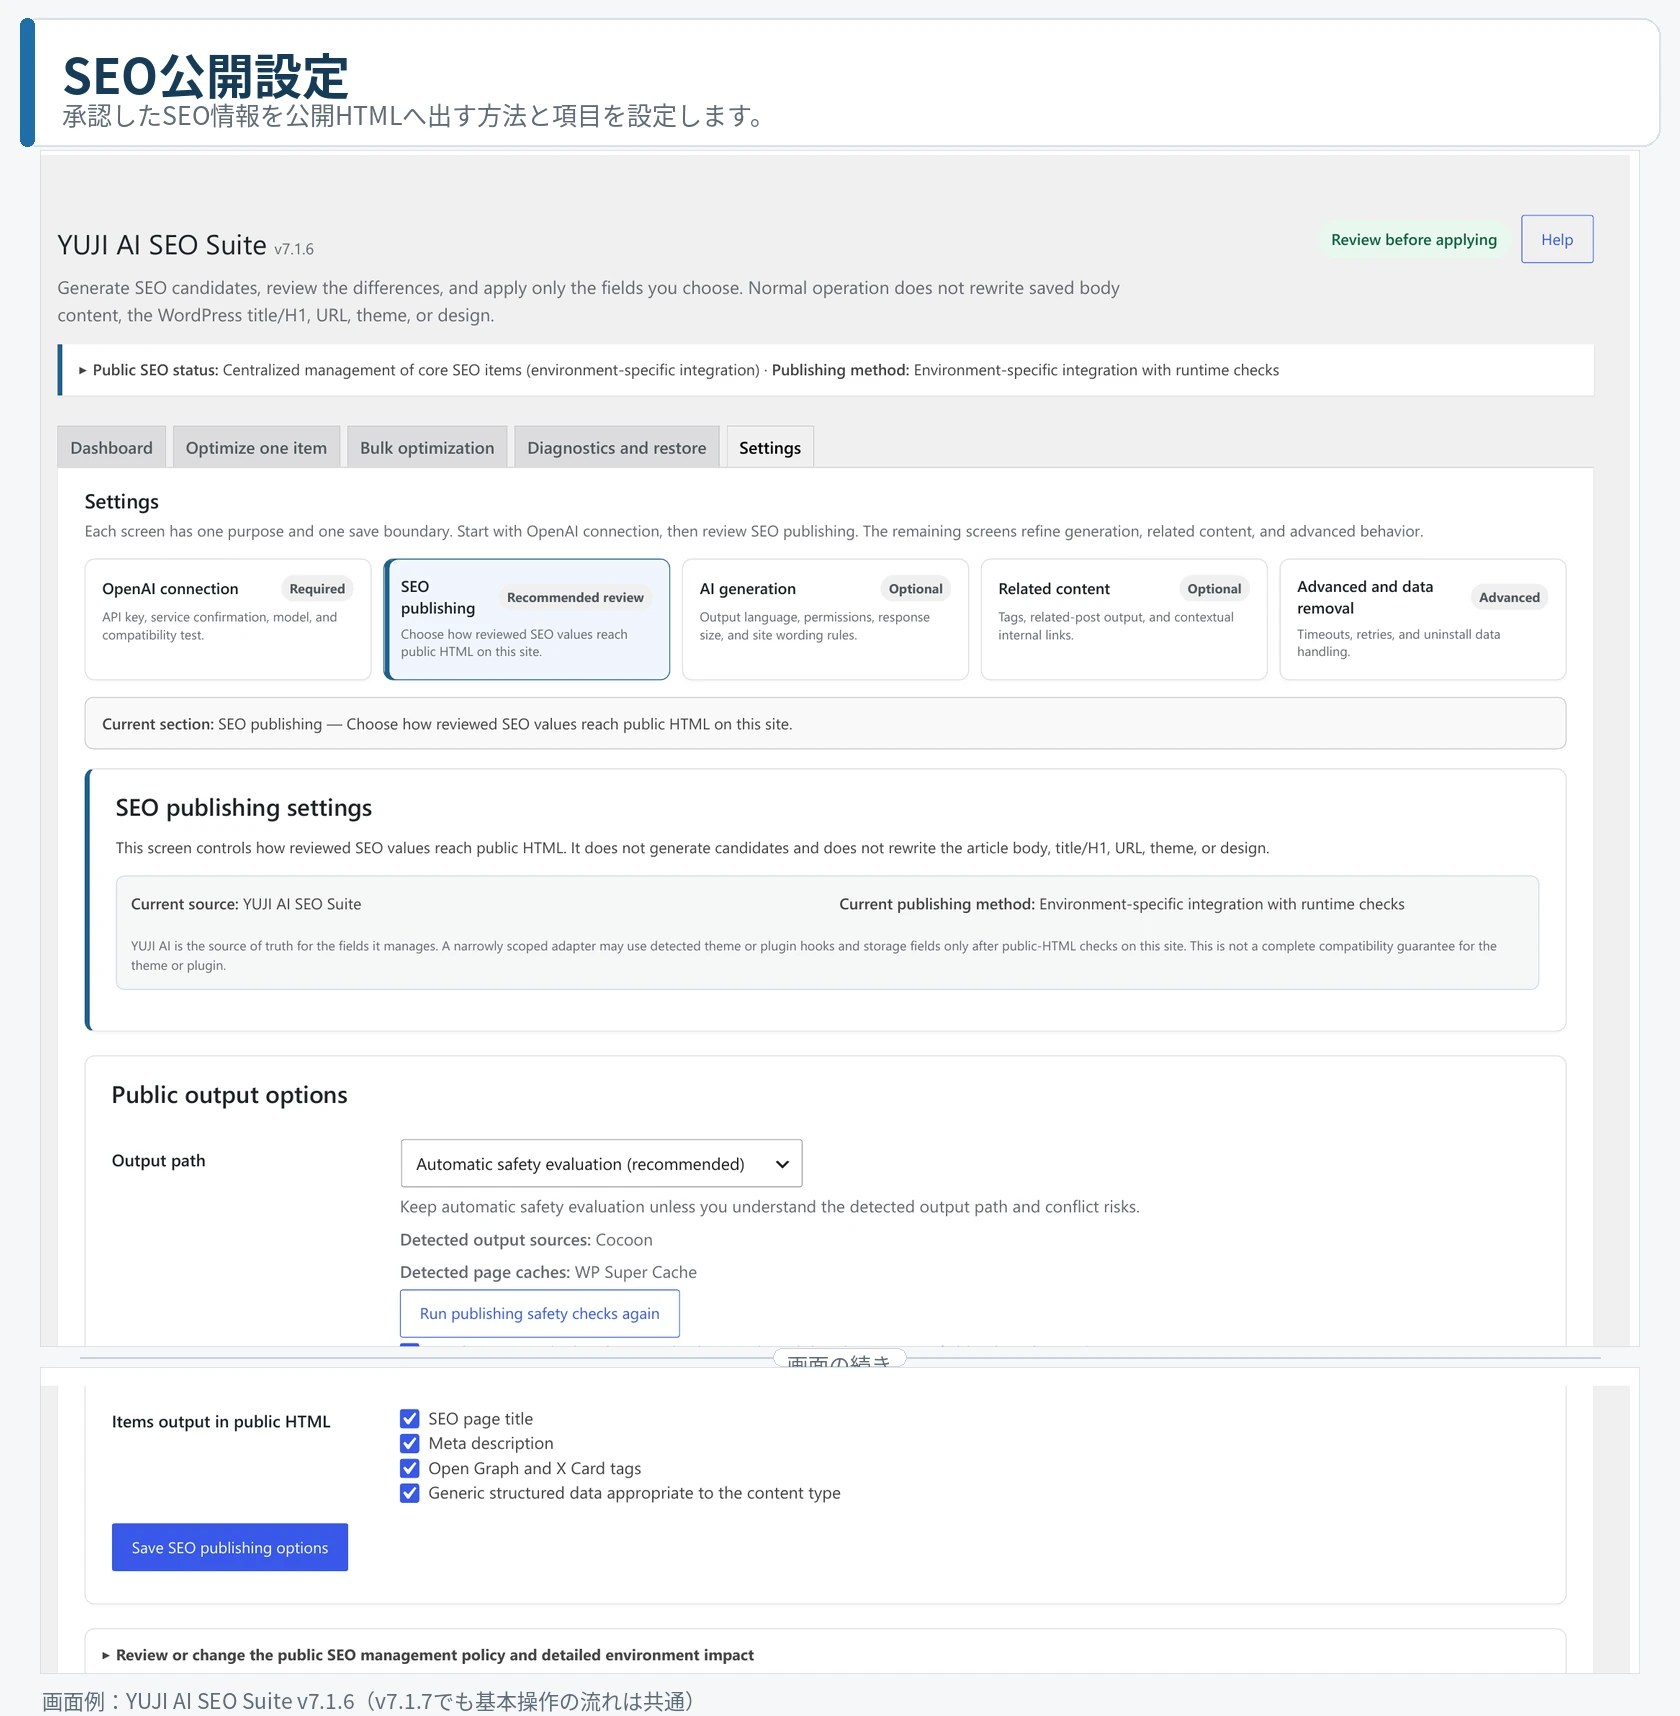Uncheck the SEO page title checkbox

point(410,1418)
